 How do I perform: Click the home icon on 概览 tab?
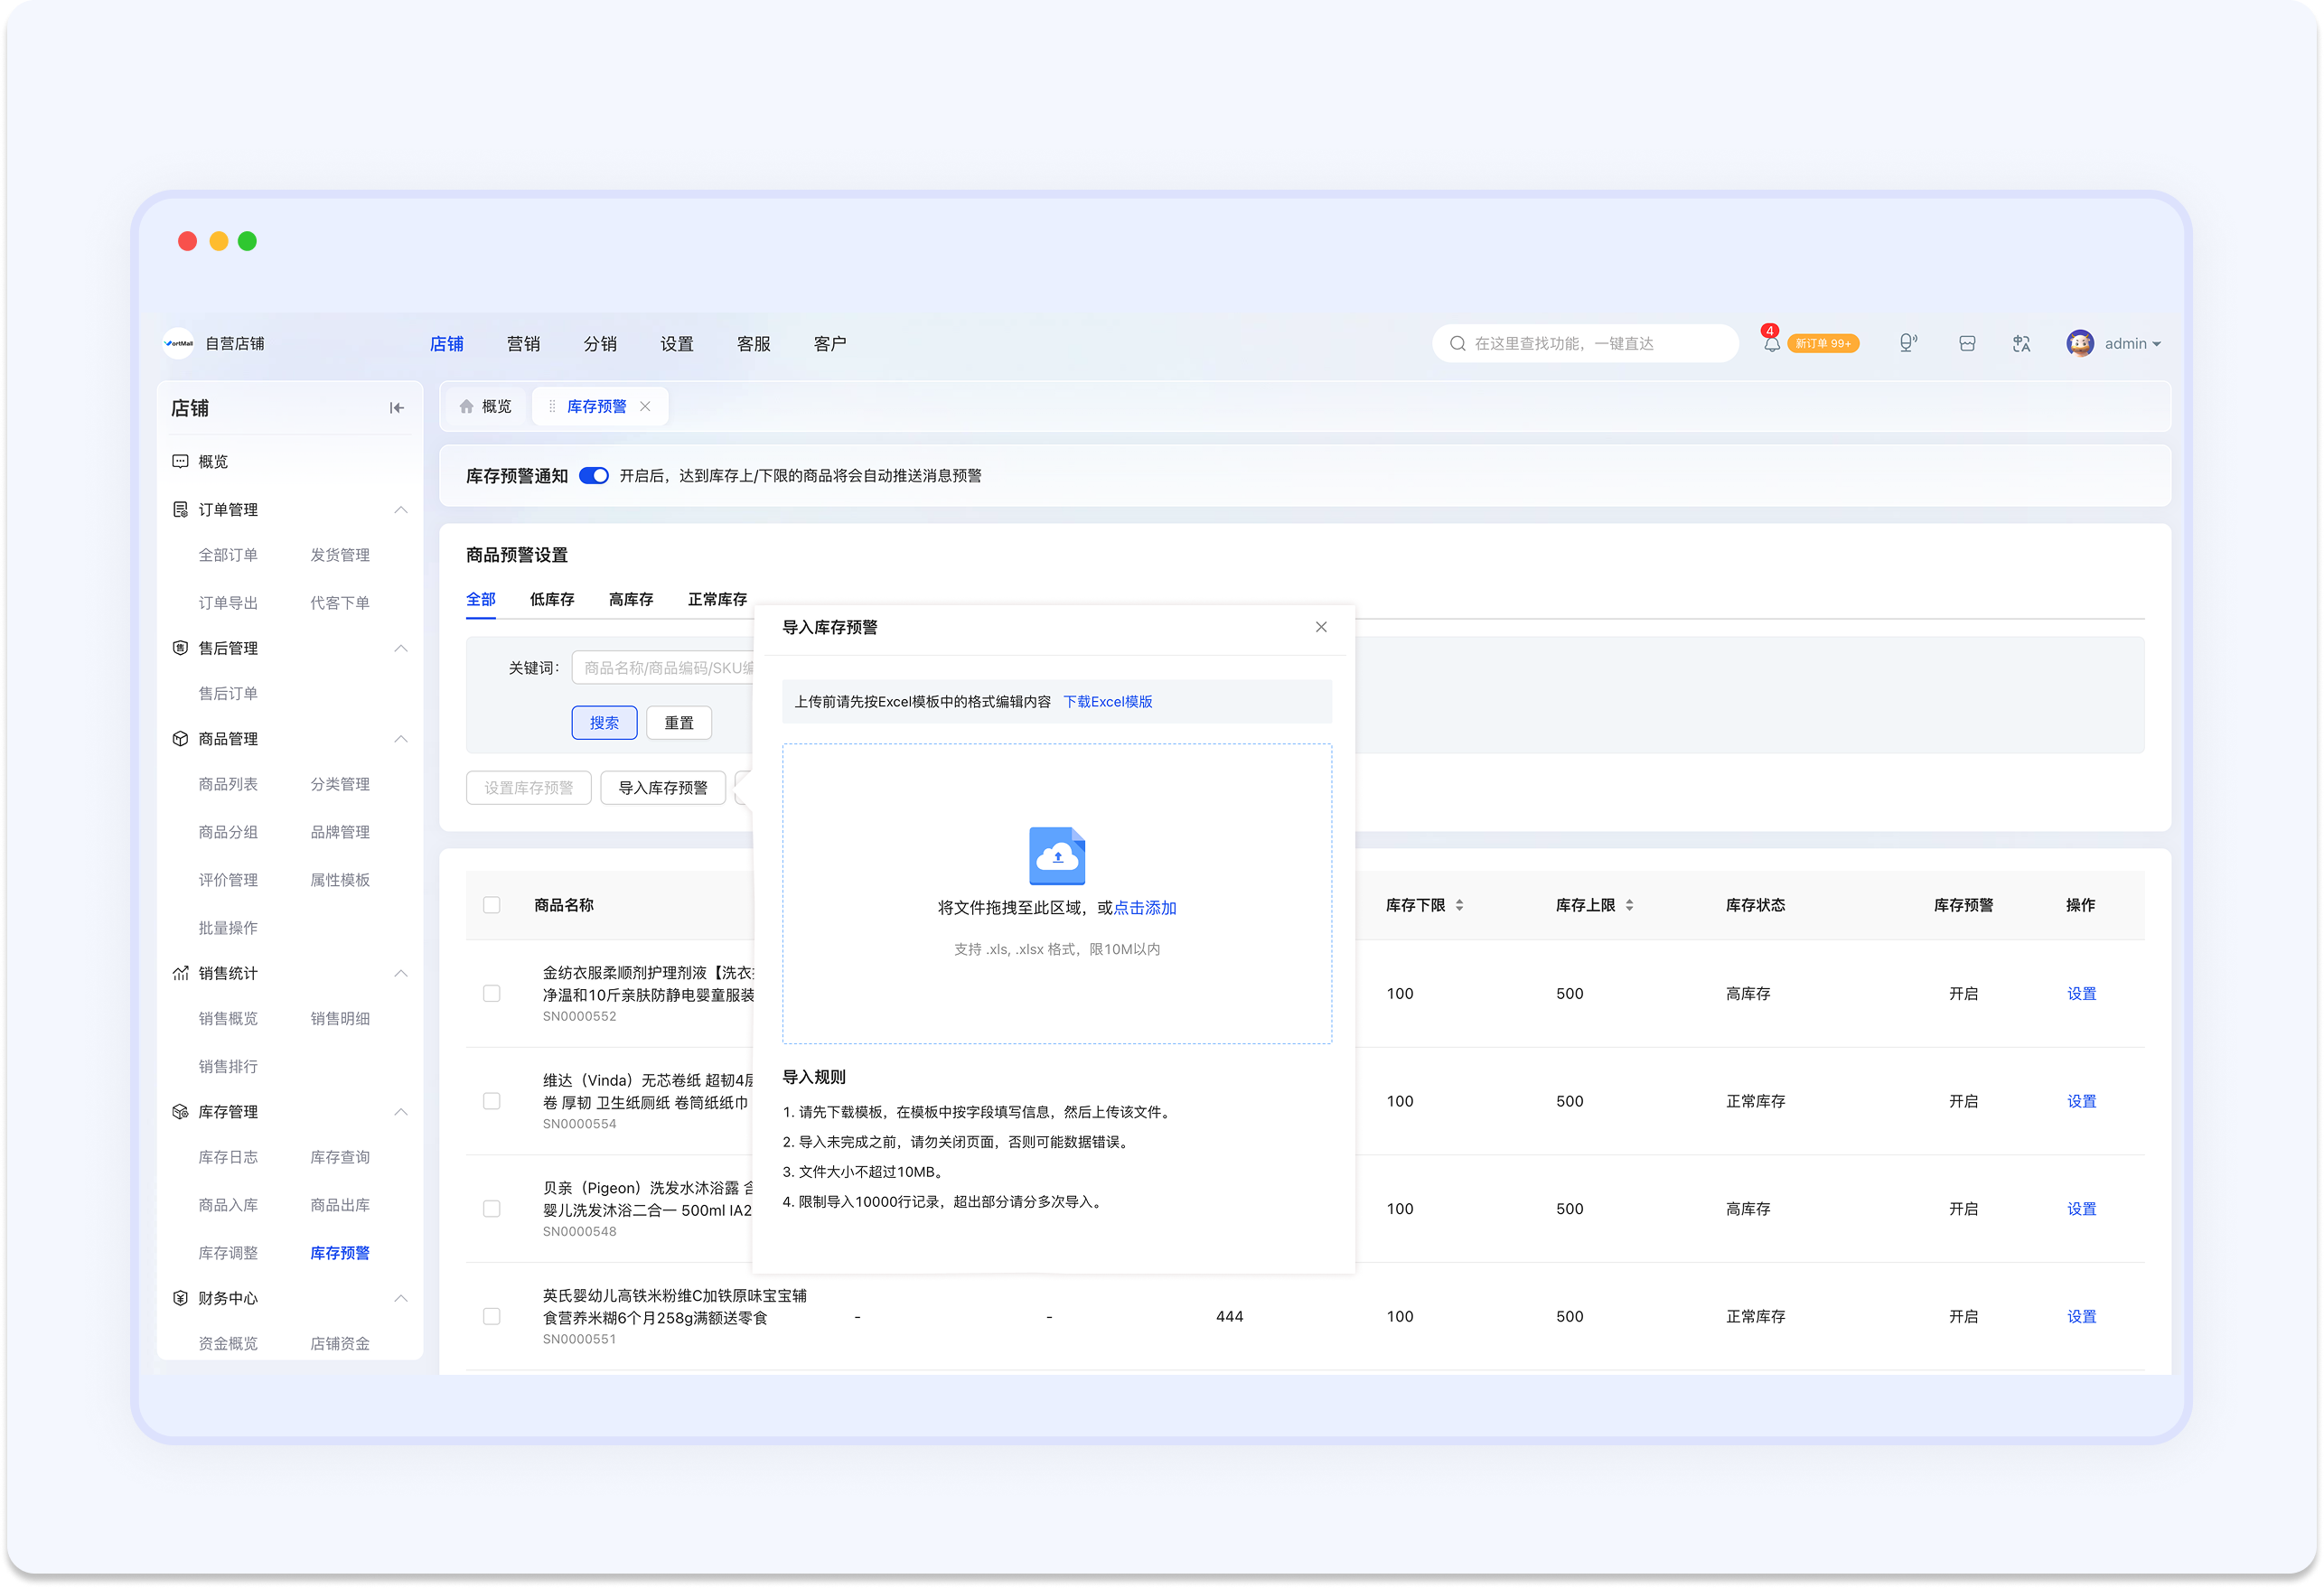point(466,406)
